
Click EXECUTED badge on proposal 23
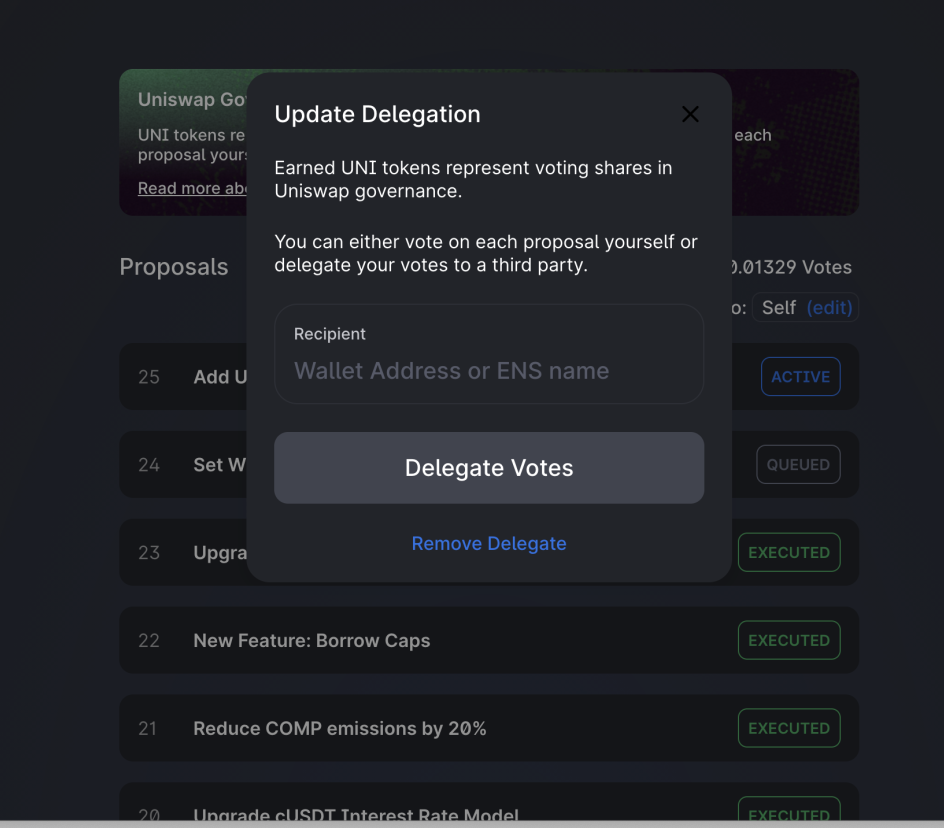[789, 552]
